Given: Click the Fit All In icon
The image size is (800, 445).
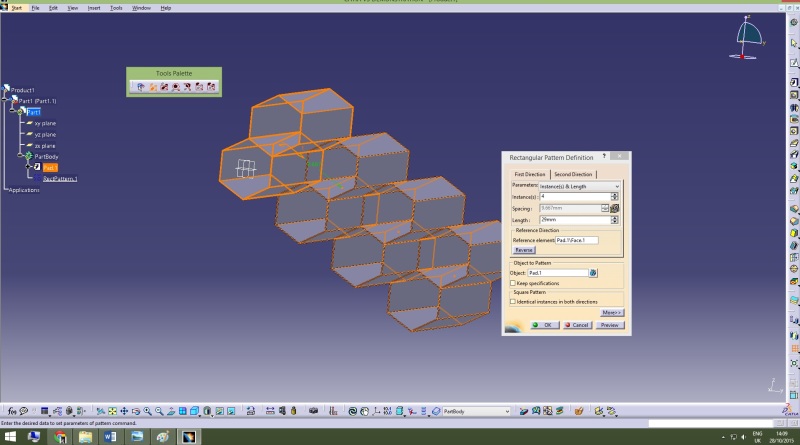Looking at the screenshot, I should (112, 411).
